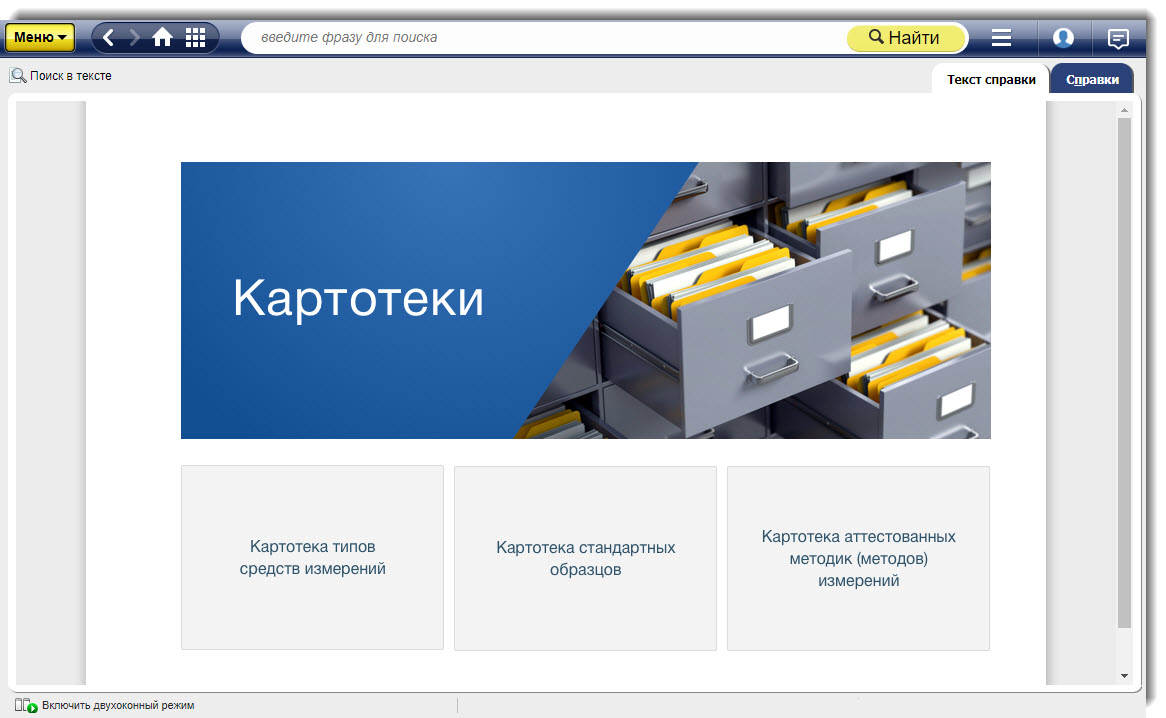Click the vertical scrollbar thumb
Screen dimensions: 1166x718
[x=1124, y=372]
